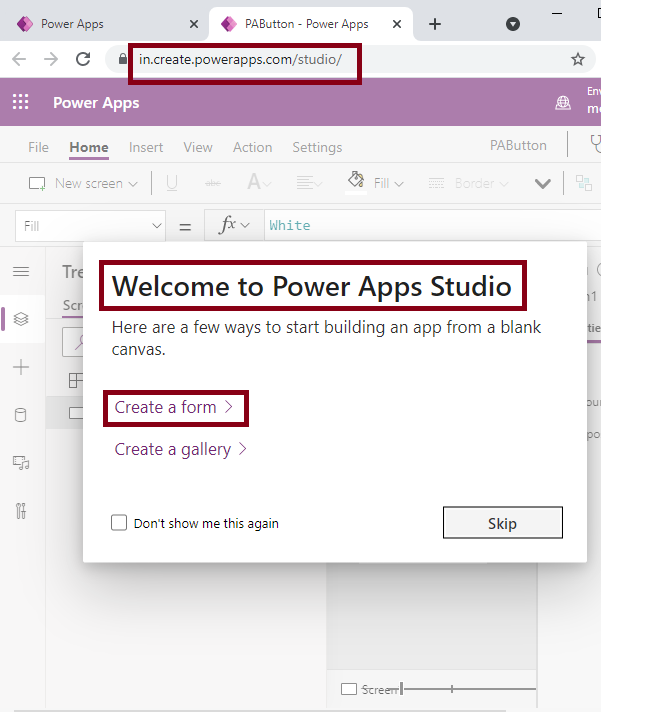The width and height of the screenshot is (648, 712).
Task: Close the PAButton - Power Apps tab
Action: (397, 24)
